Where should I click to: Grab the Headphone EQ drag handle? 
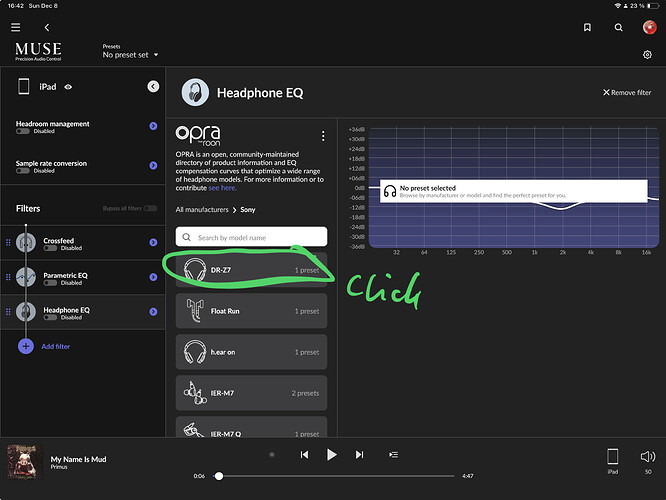point(8,312)
